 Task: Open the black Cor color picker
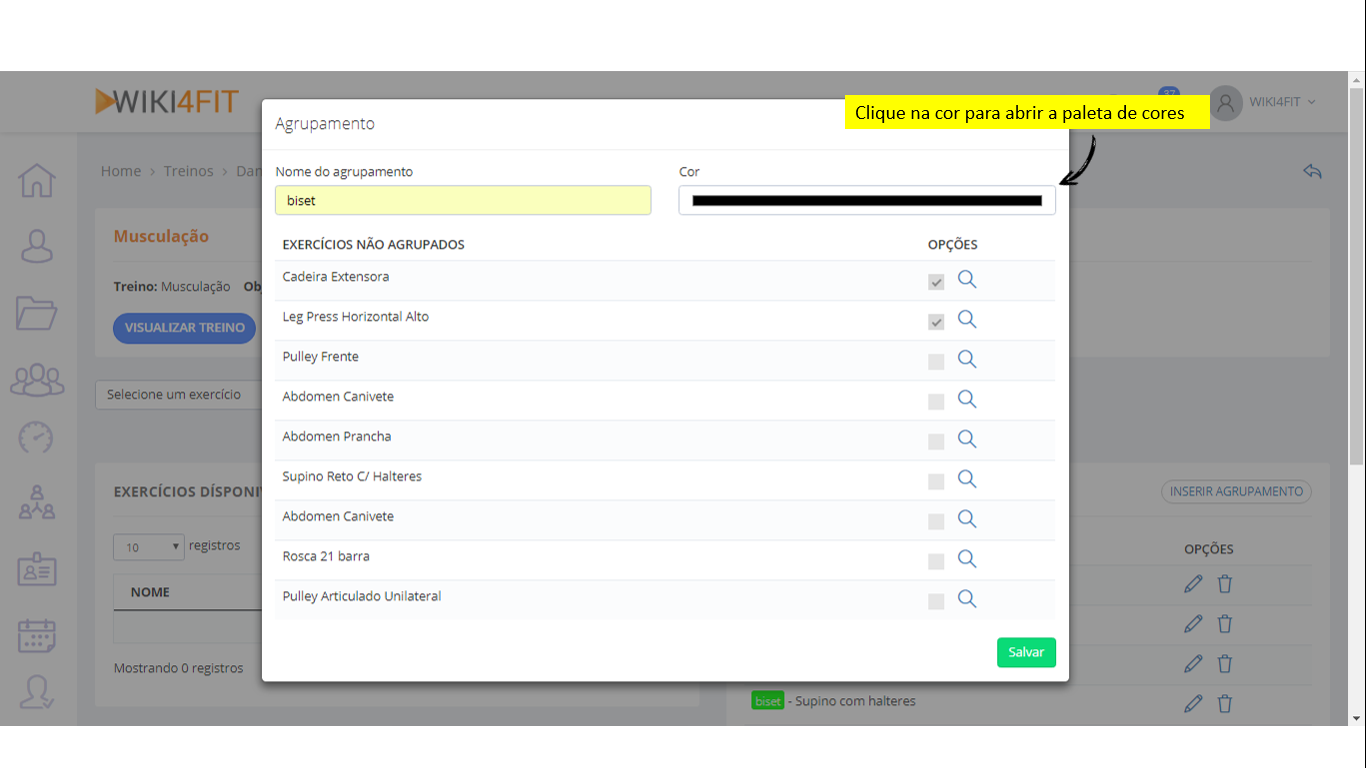[866, 200]
